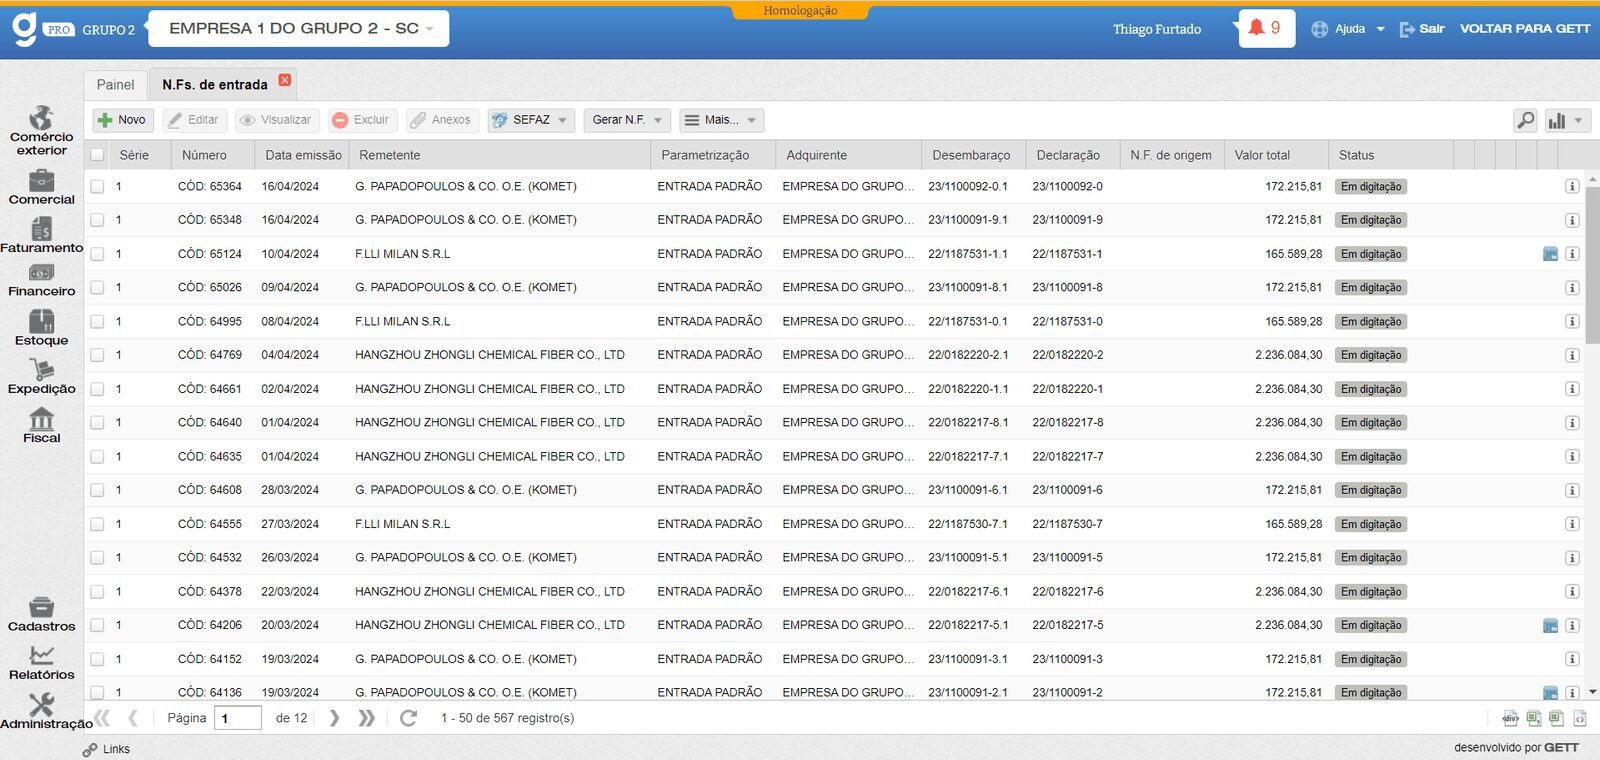Click the refresh list icon
This screenshot has height=760, width=1600.
click(408, 718)
